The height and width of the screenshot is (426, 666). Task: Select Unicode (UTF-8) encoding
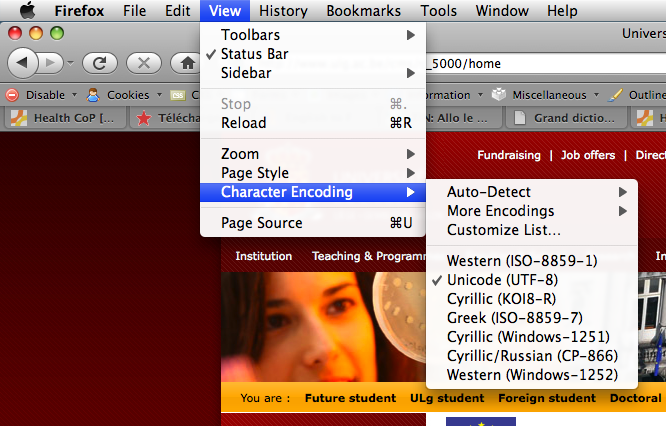tap(532, 280)
